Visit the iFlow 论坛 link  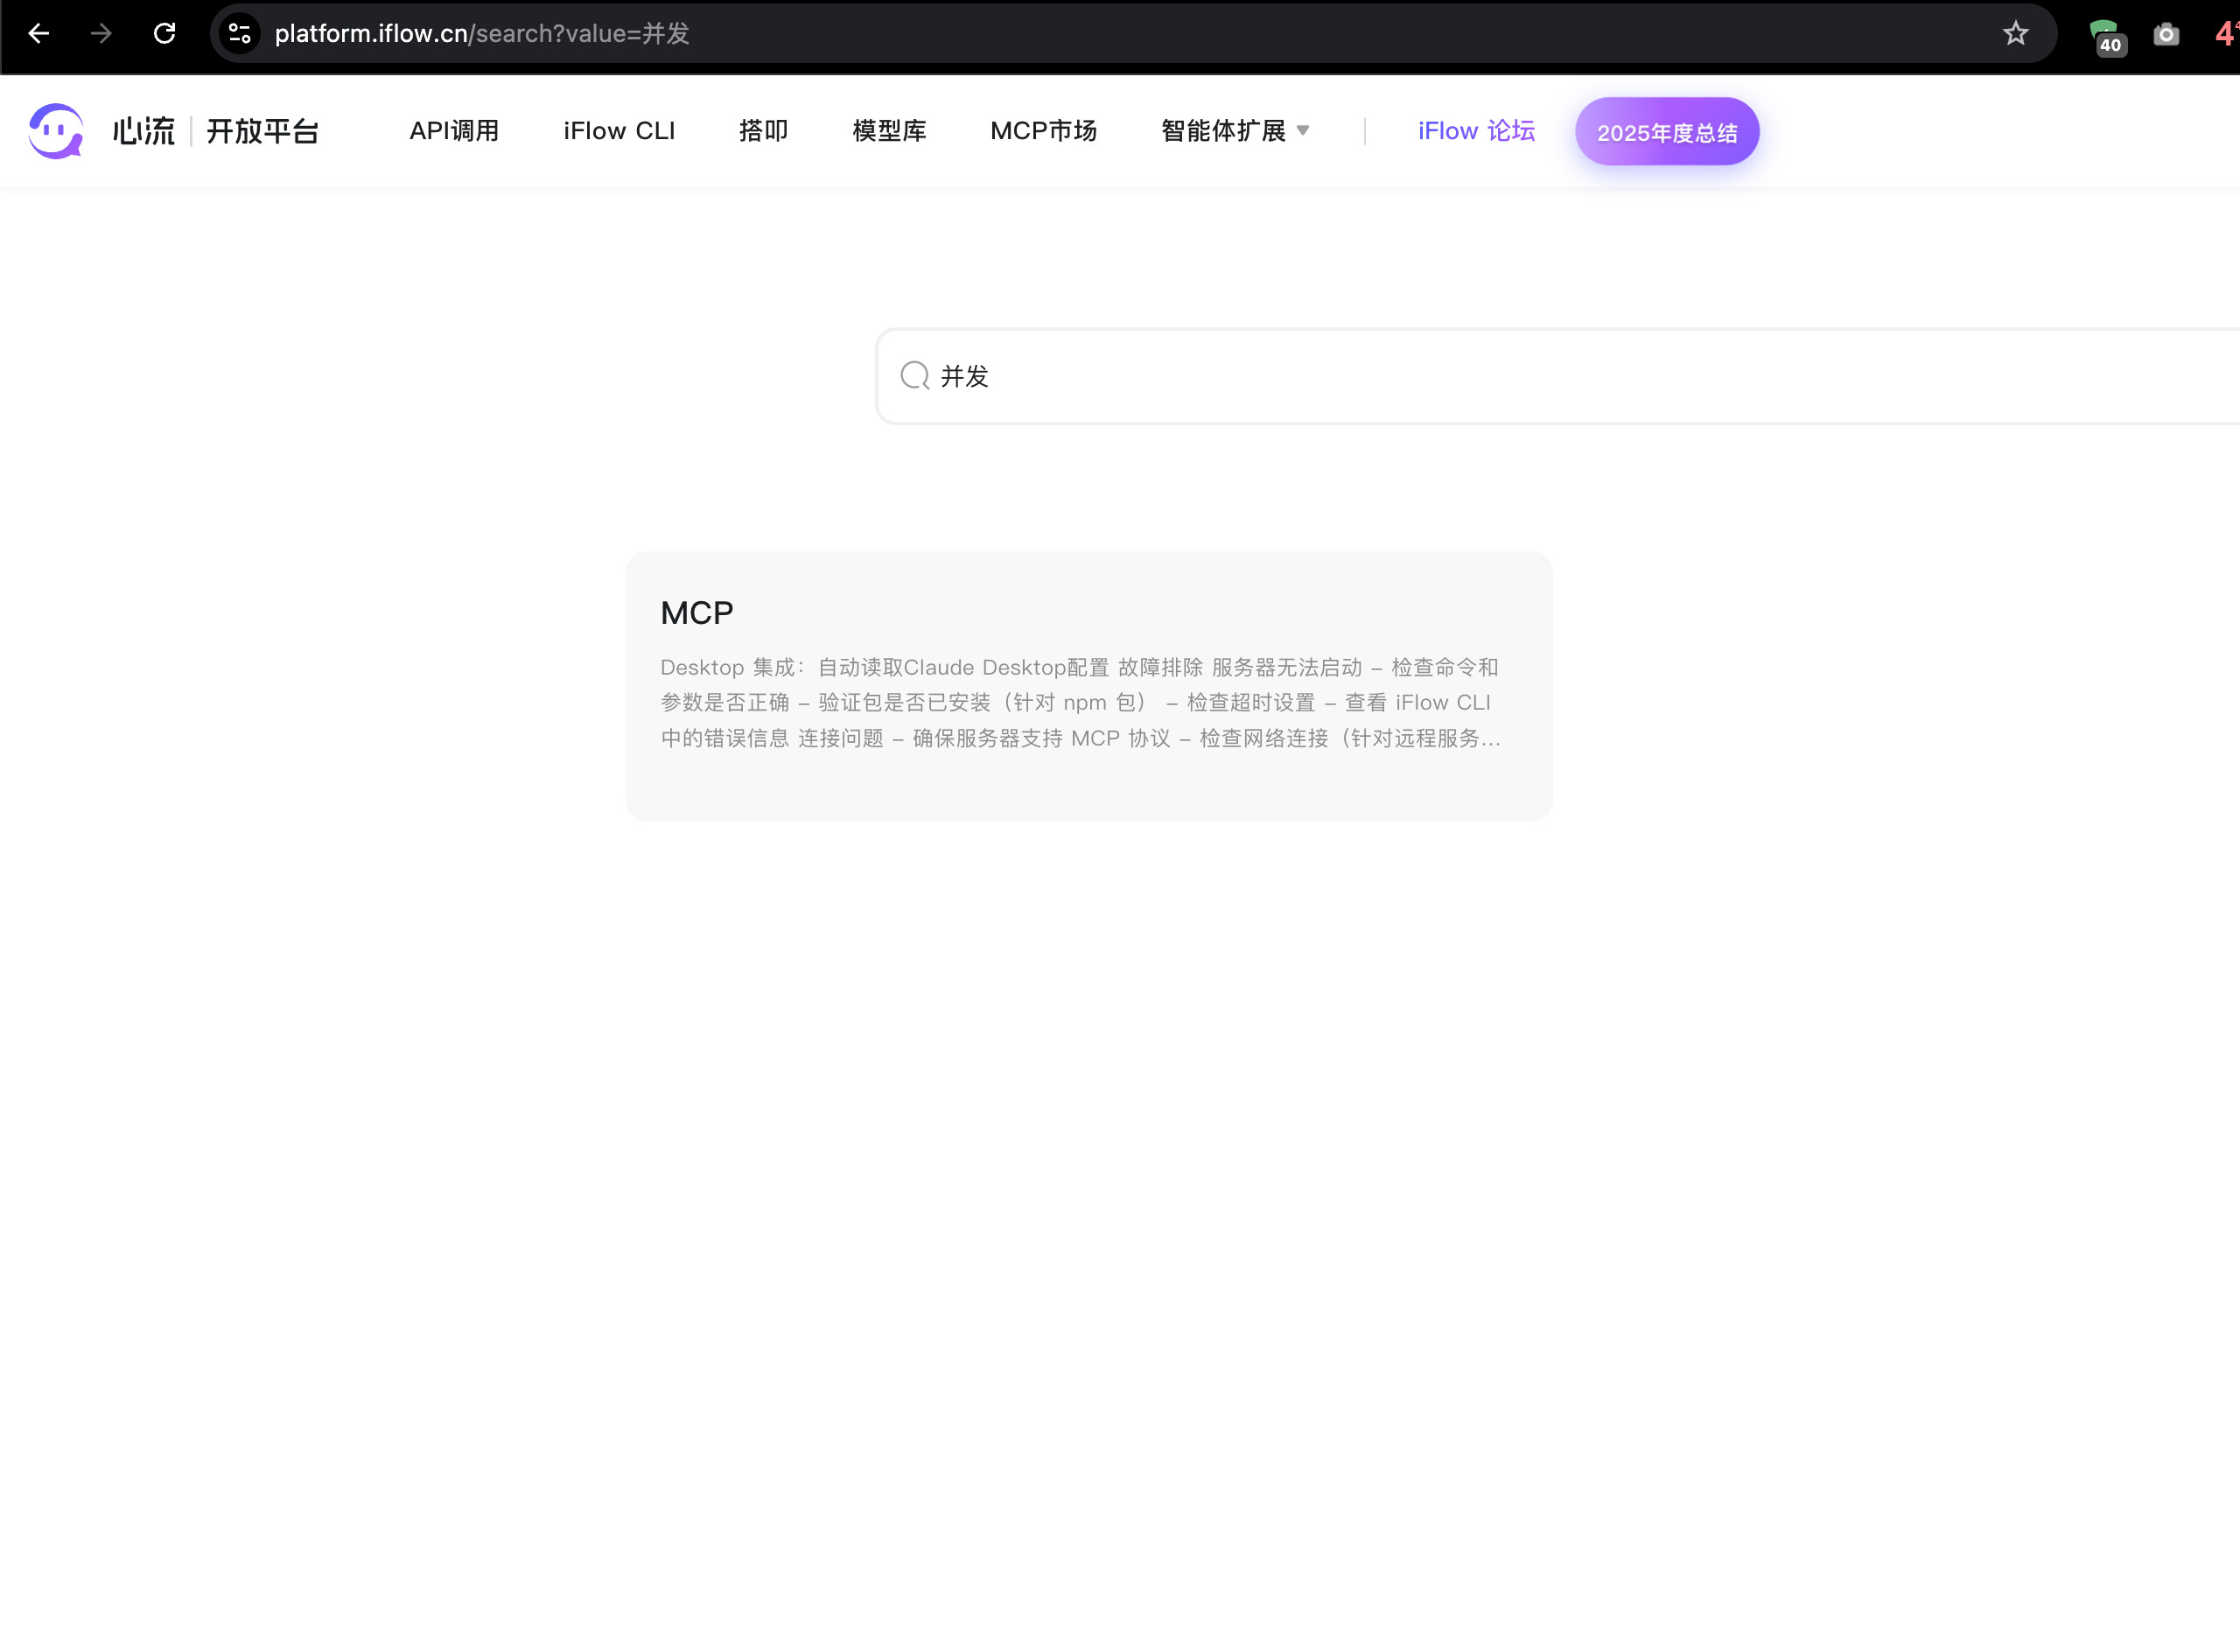click(1476, 131)
